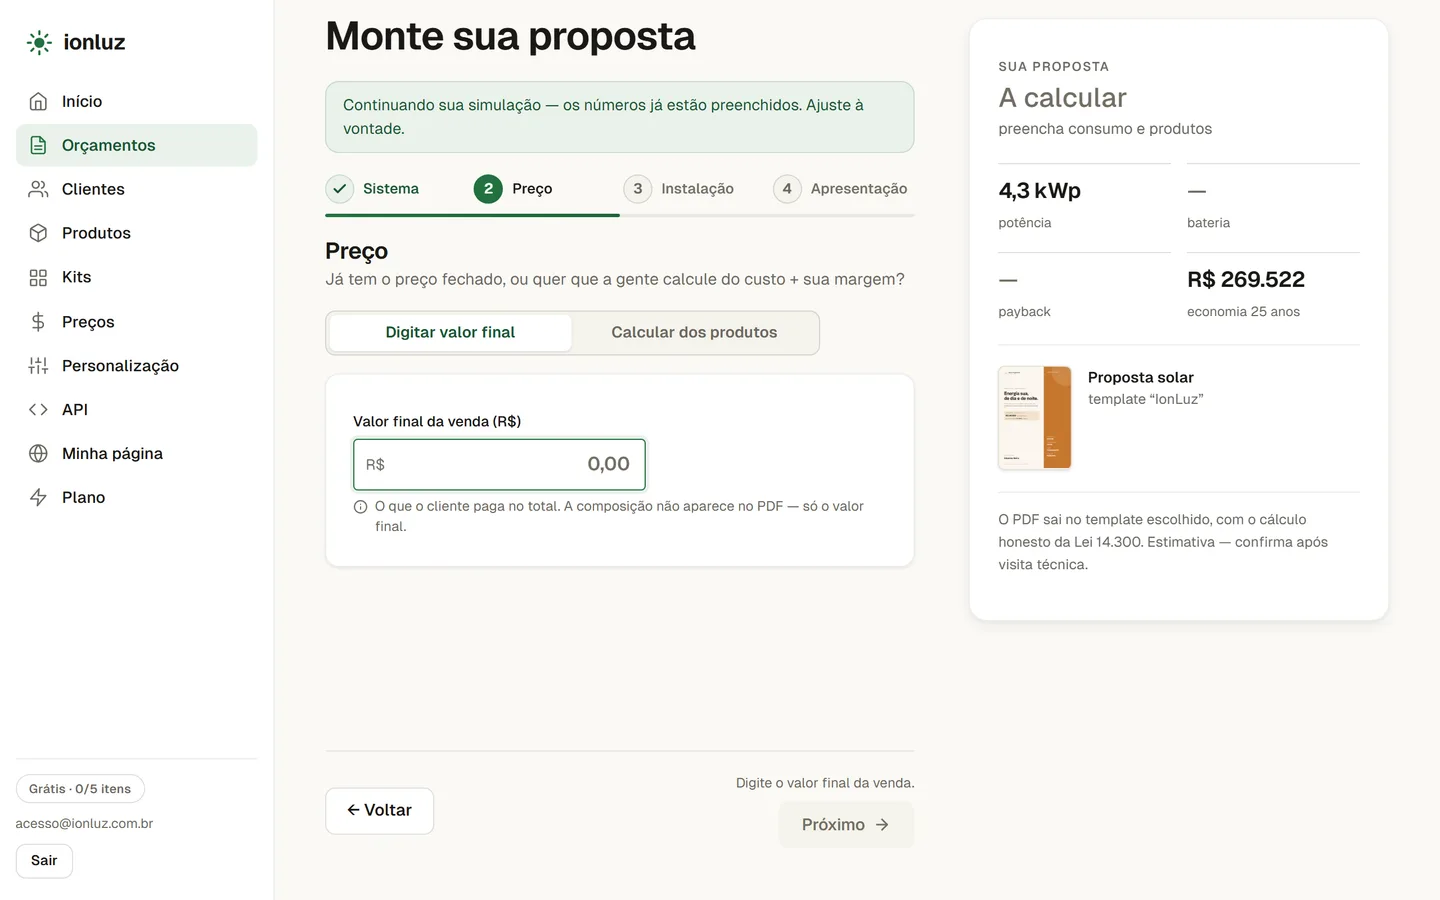Open Personalização via its sliders icon
This screenshot has width=1440, height=900.
coord(38,366)
